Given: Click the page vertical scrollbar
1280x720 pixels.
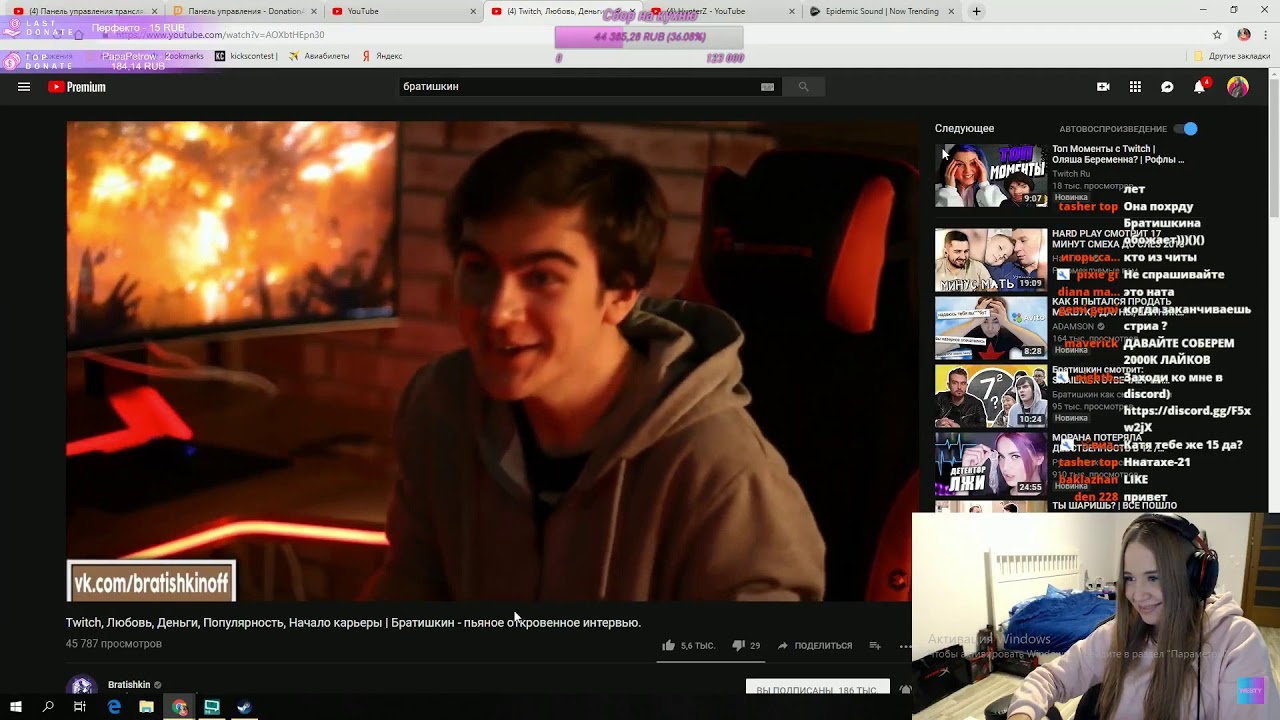Looking at the screenshot, I should [1274, 150].
